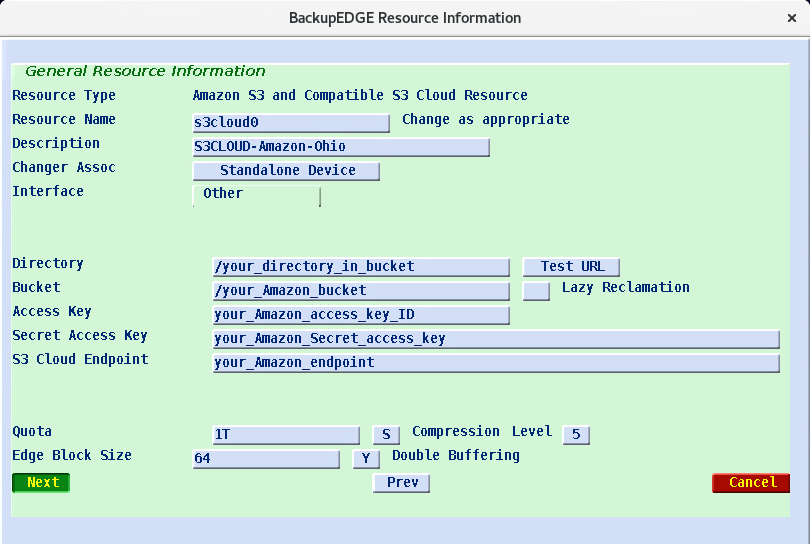Edit the Quota field showing 1T
The height and width of the screenshot is (544, 810).
[286, 434]
